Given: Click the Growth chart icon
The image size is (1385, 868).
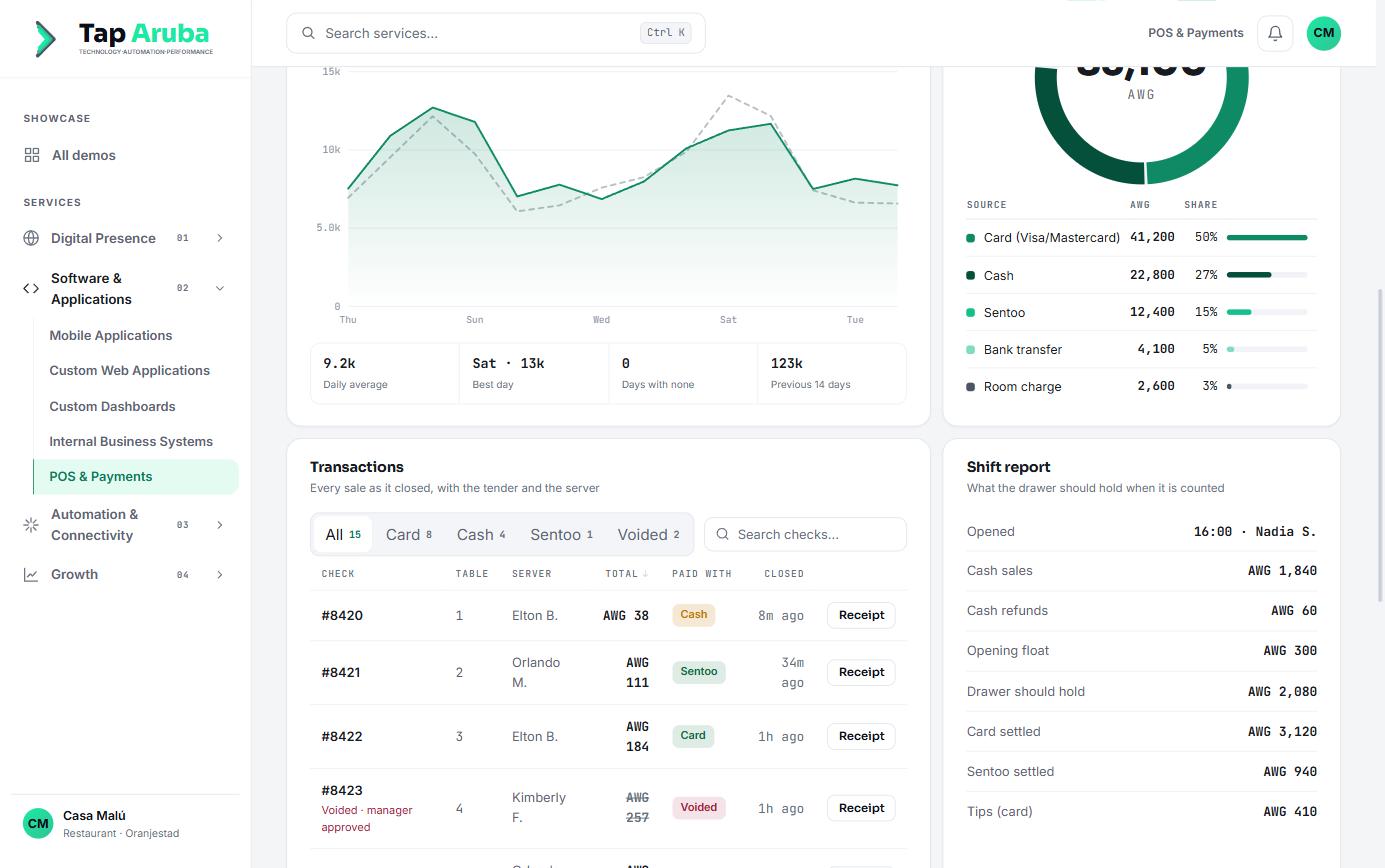Looking at the screenshot, I should click(31, 575).
